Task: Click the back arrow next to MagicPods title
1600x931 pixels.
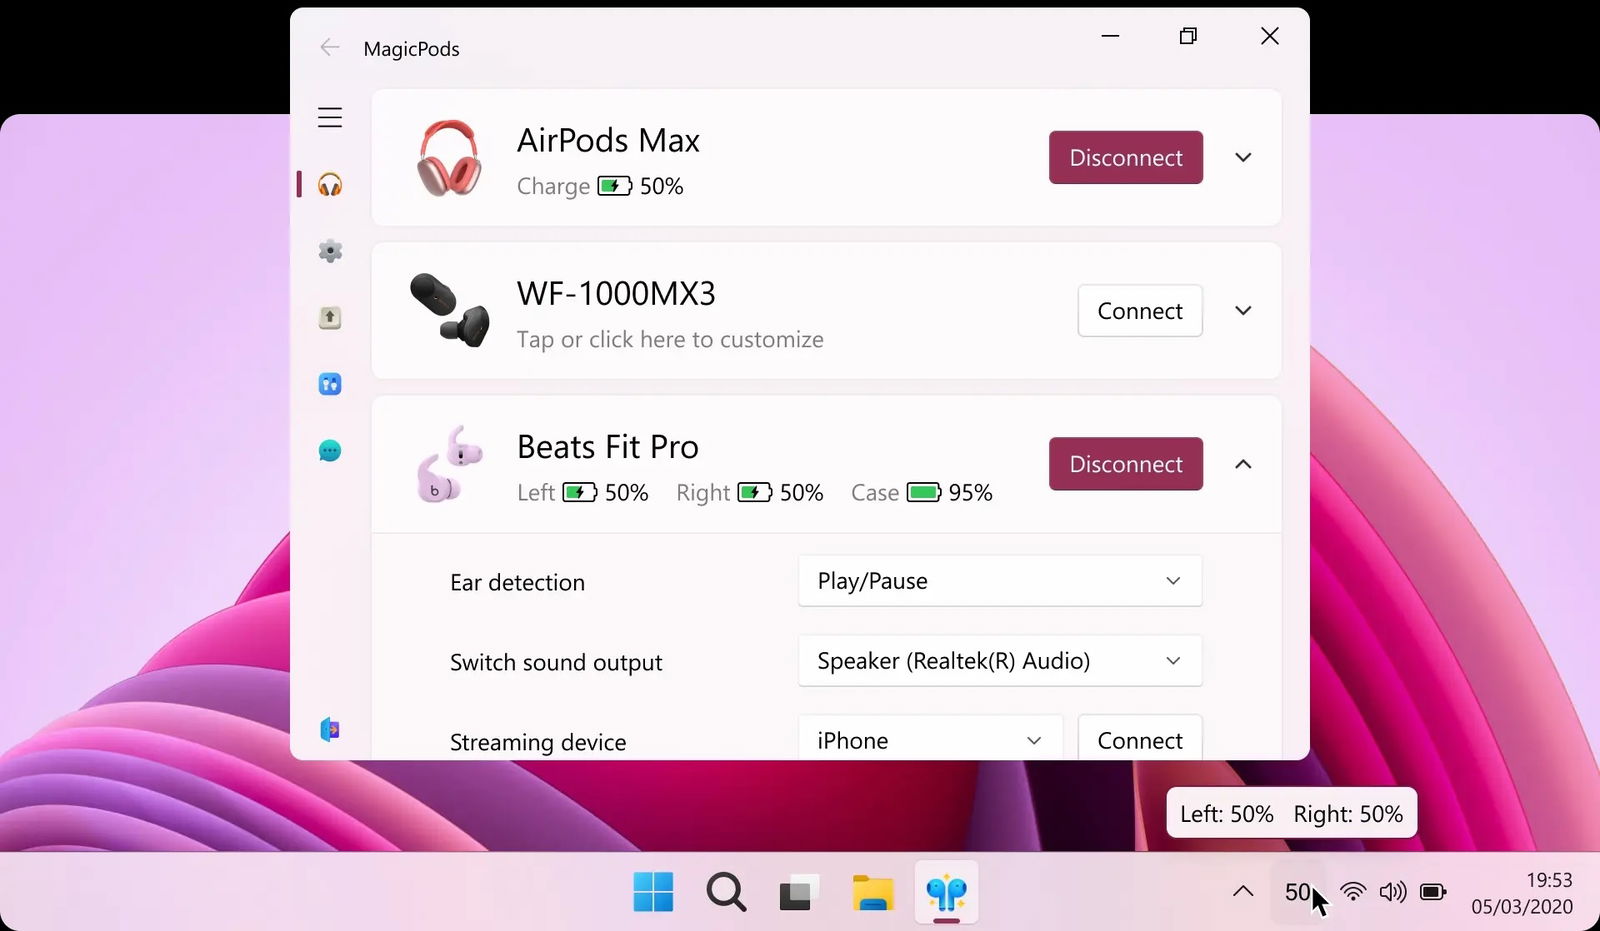Action: tap(329, 46)
